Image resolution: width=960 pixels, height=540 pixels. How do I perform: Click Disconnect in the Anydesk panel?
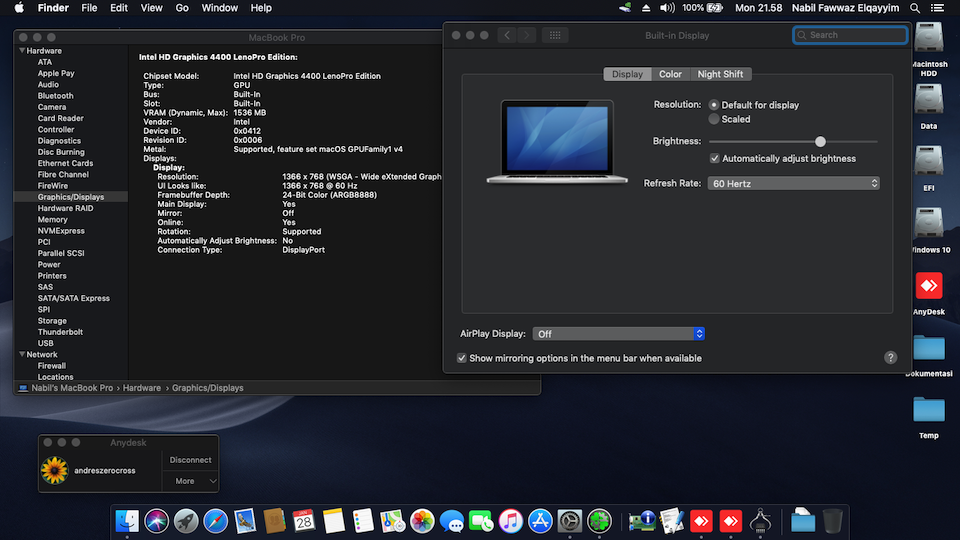click(190, 460)
